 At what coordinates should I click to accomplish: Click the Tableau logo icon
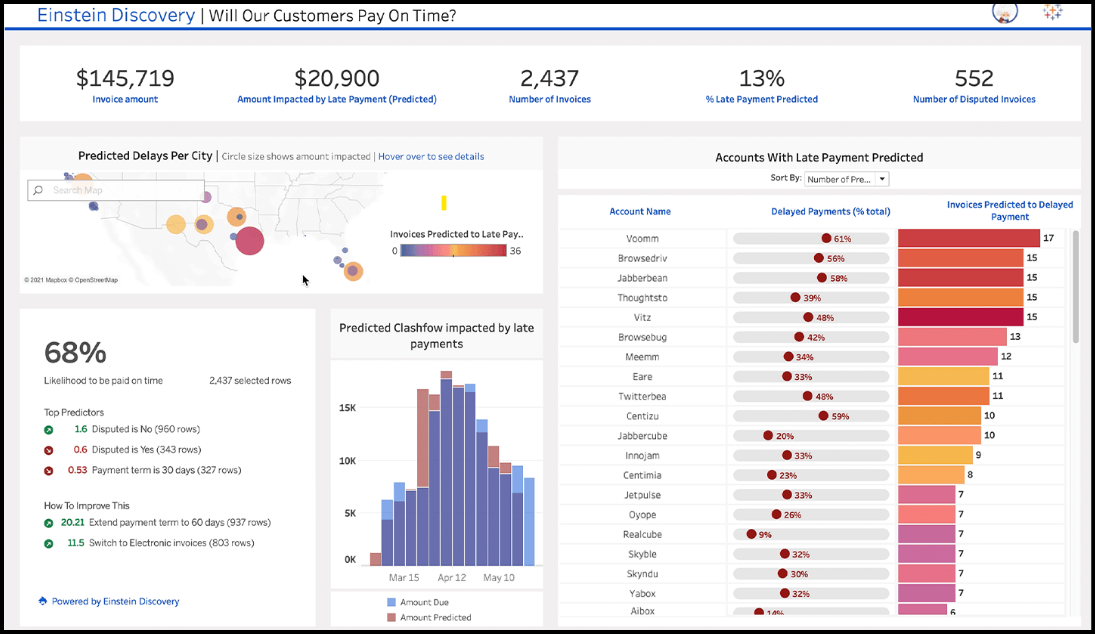(x=1052, y=11)
